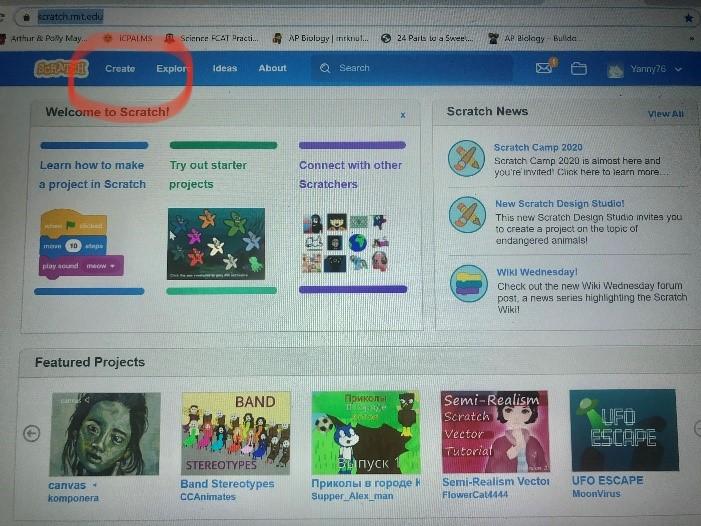Viewport: 701px width, 526px height.
Task: Open the About menu item
Action: click(x=272, y=68)
